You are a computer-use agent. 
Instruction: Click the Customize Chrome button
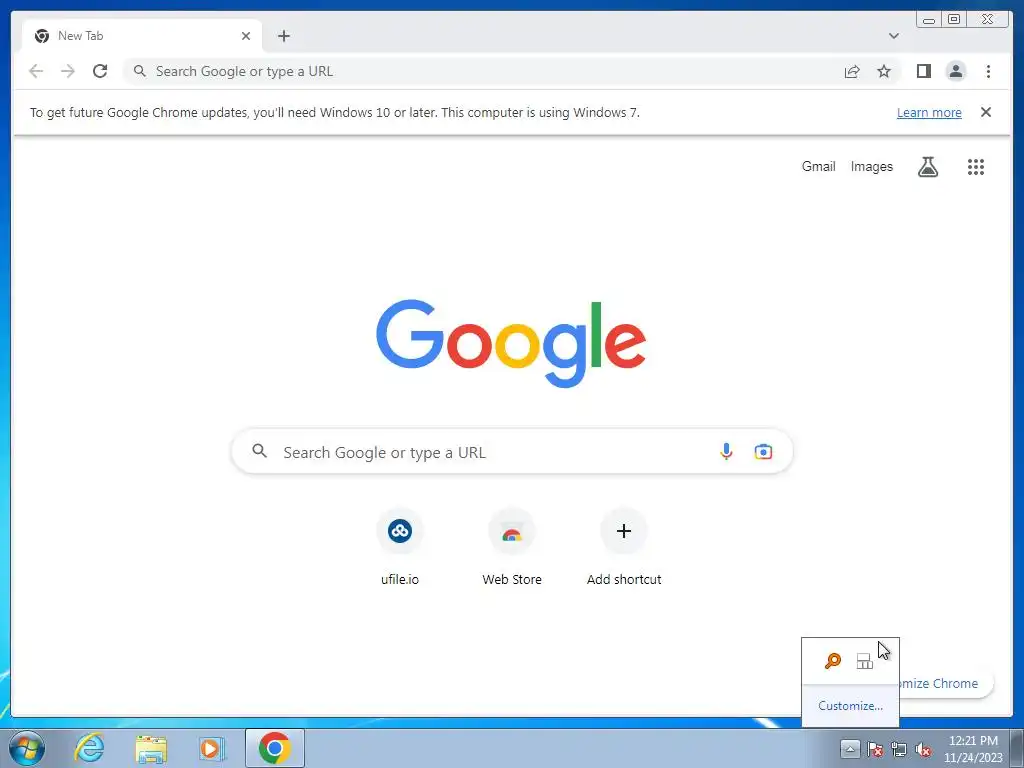946,683
